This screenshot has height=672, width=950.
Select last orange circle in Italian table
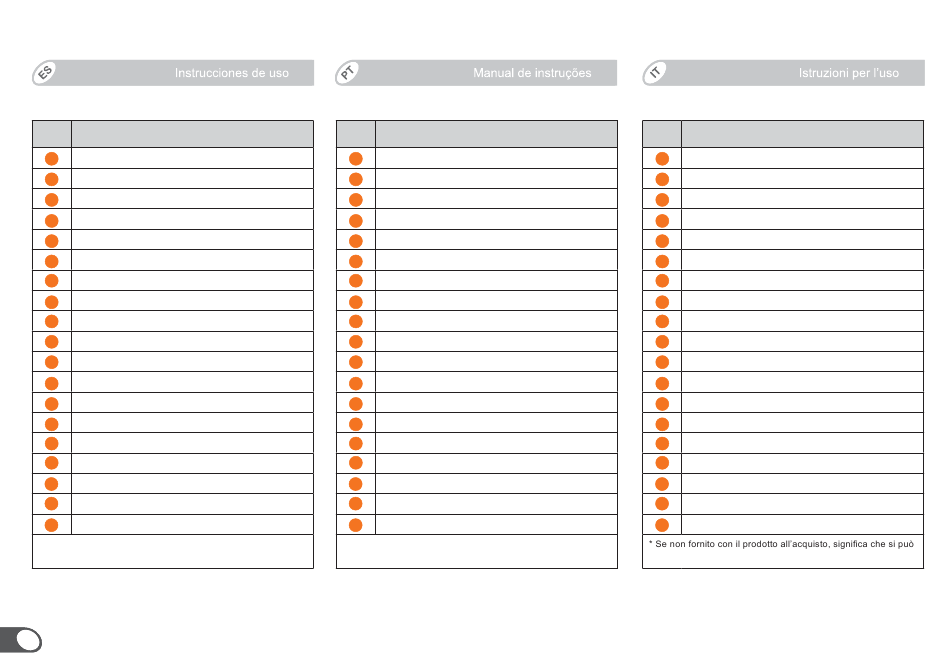click(x=662, y=525)
